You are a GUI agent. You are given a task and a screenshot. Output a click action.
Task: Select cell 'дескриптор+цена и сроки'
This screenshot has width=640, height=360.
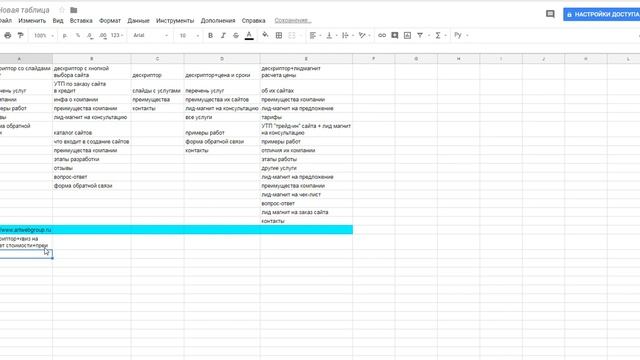222,72
